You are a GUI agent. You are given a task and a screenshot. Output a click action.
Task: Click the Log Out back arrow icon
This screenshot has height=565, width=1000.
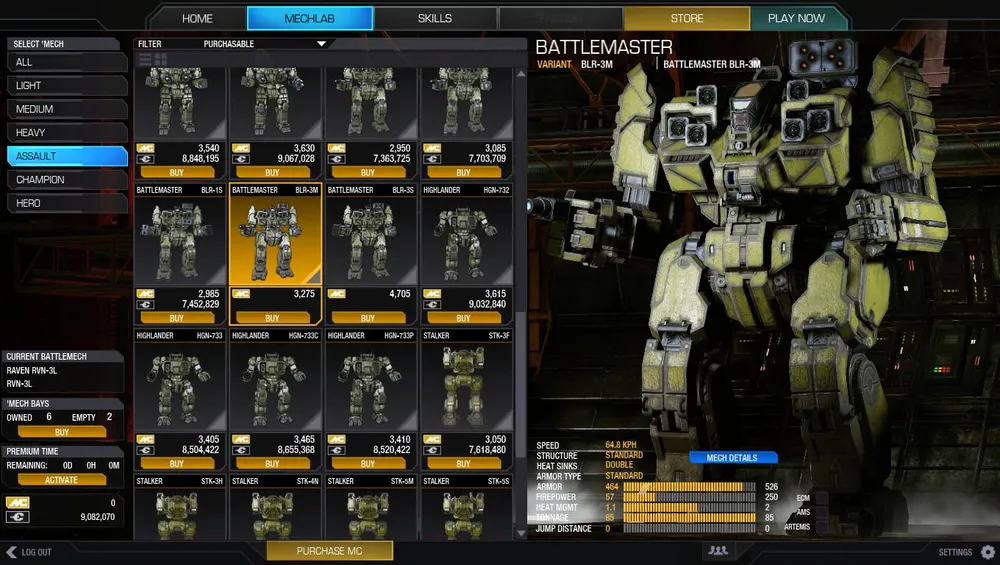(11, 552)
